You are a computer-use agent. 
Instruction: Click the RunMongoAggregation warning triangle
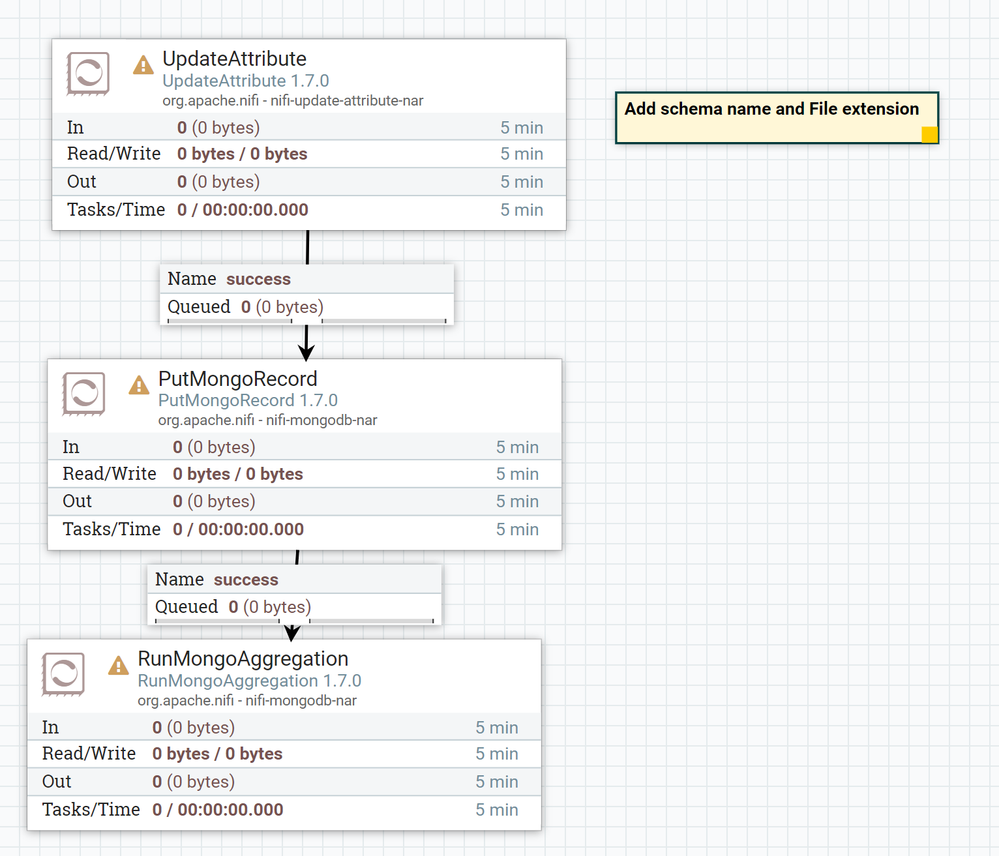(119, 666)
